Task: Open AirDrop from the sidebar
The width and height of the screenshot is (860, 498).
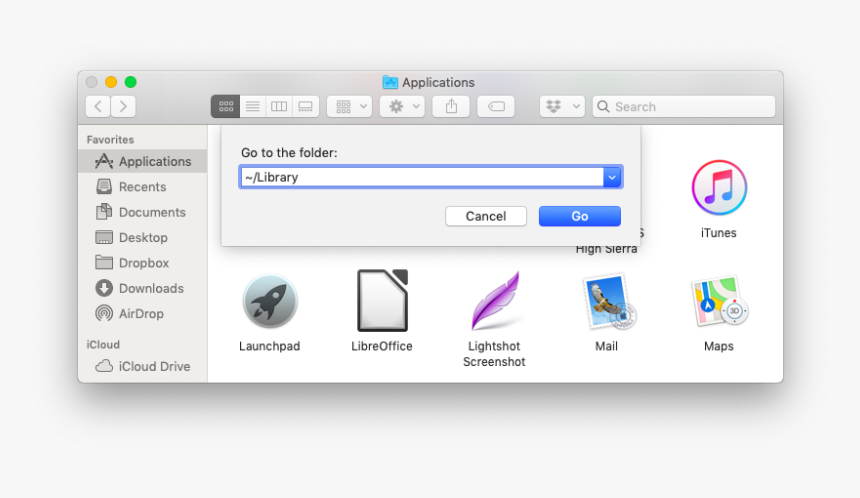Action: coord(143,314)
